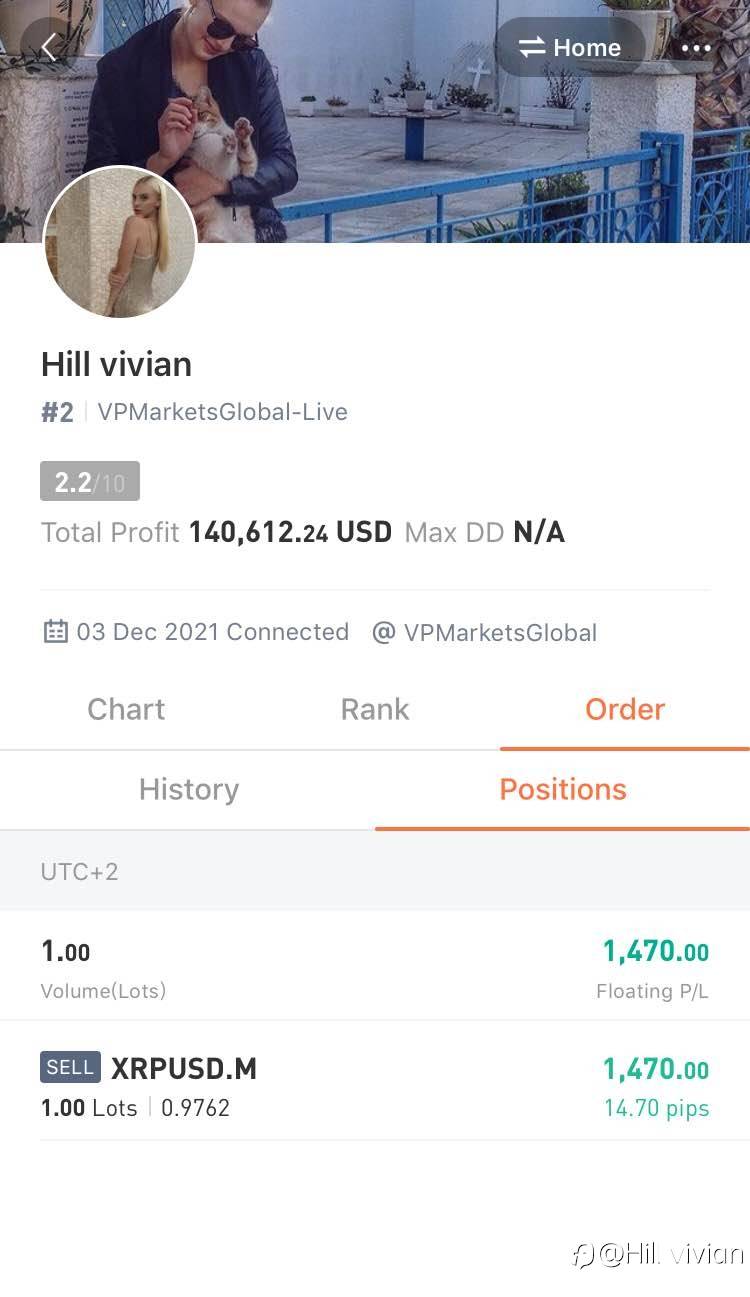The image size is (750, 1297).
Task: Tap the calendar icon next to connection date
Action: pyautogui.click(x=56, y=632)
